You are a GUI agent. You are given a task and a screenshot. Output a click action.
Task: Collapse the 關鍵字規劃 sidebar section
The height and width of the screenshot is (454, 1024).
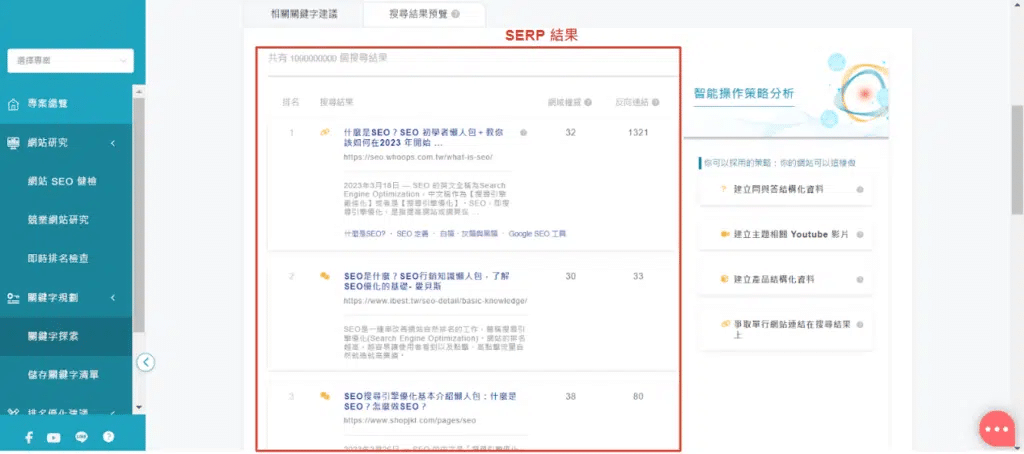tap(113, 298)
